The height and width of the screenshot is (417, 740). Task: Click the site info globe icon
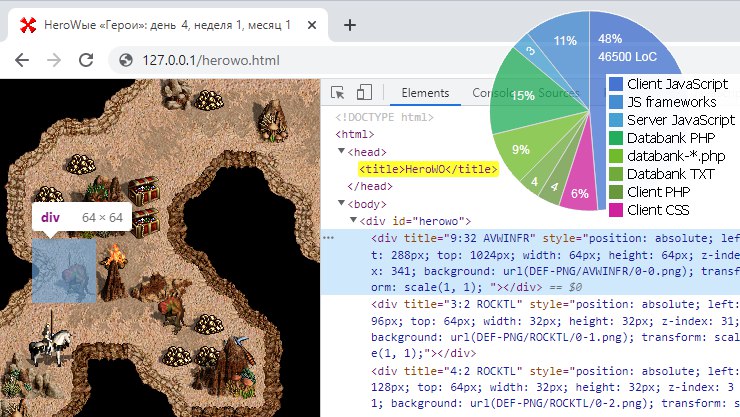(x=126, y=60)
